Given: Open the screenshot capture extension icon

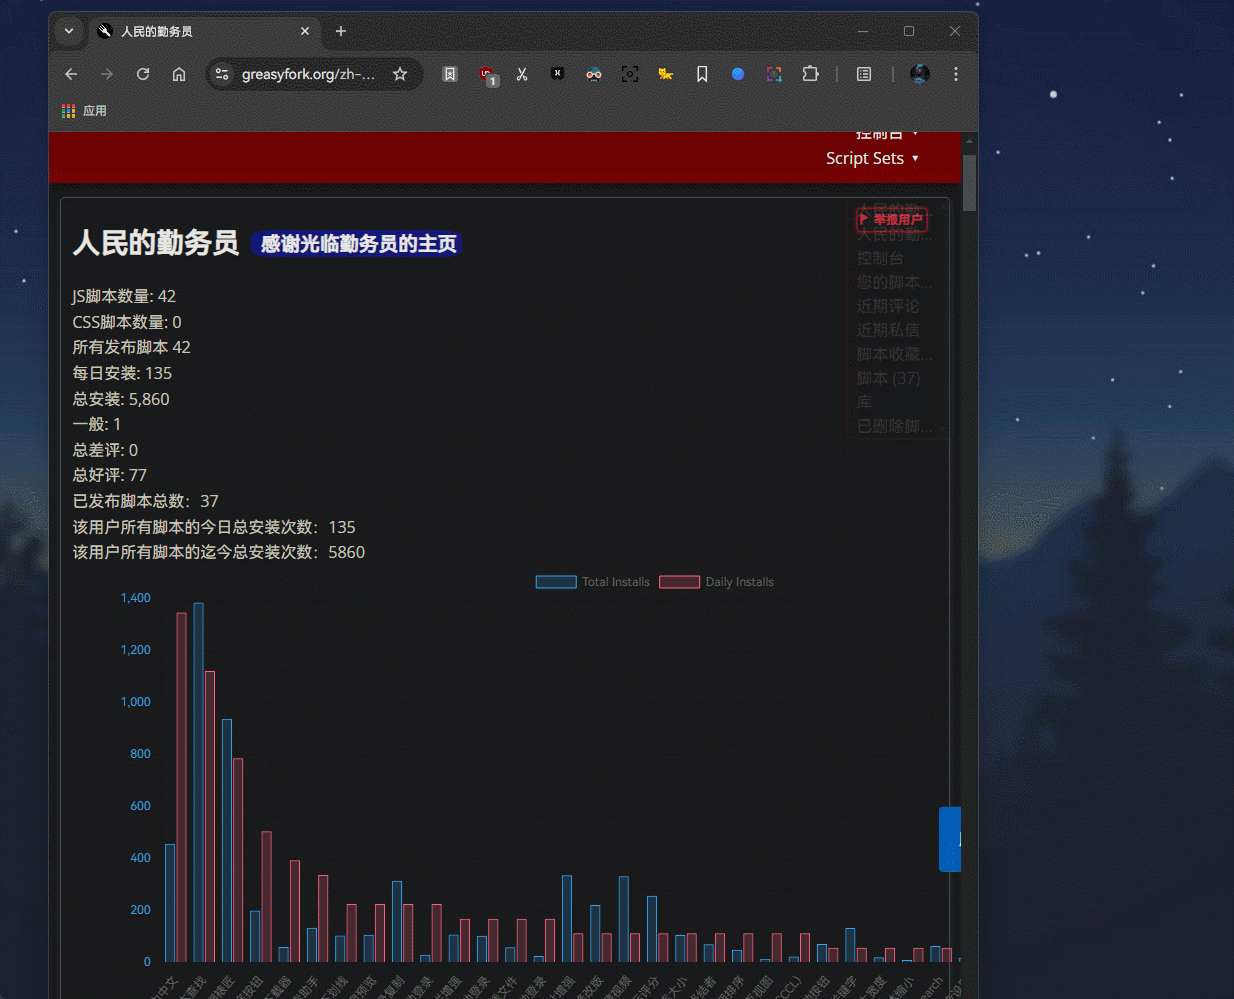Looking at the screenshot, I should [630, 73].
